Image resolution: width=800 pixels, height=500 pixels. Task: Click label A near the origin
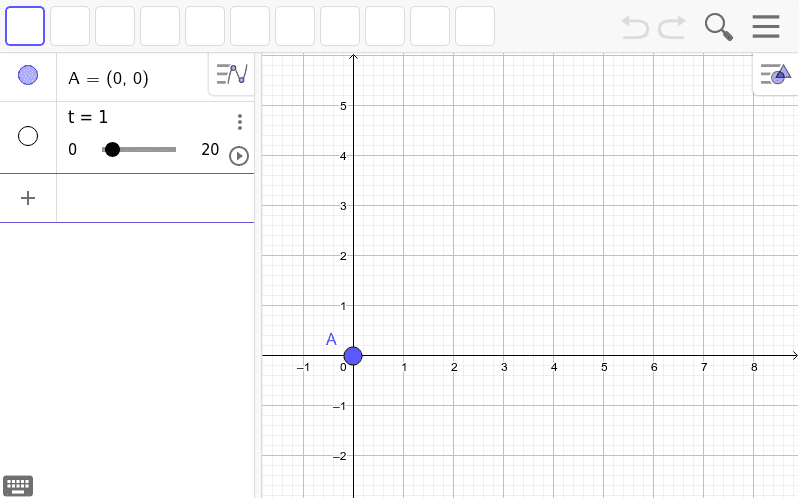[x=331, y=339]
